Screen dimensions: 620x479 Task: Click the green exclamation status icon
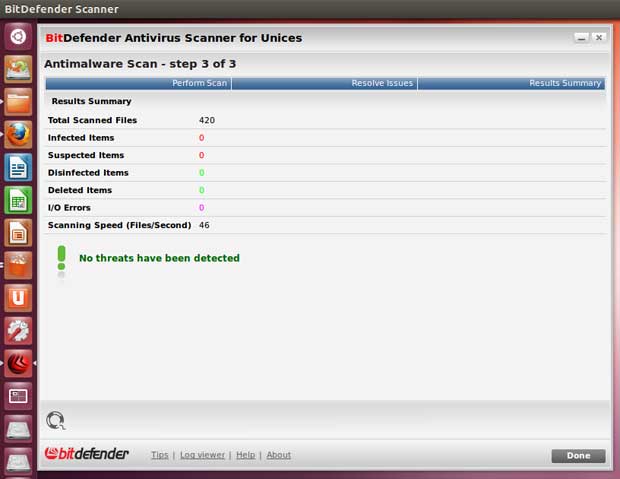tap(61, 260)
